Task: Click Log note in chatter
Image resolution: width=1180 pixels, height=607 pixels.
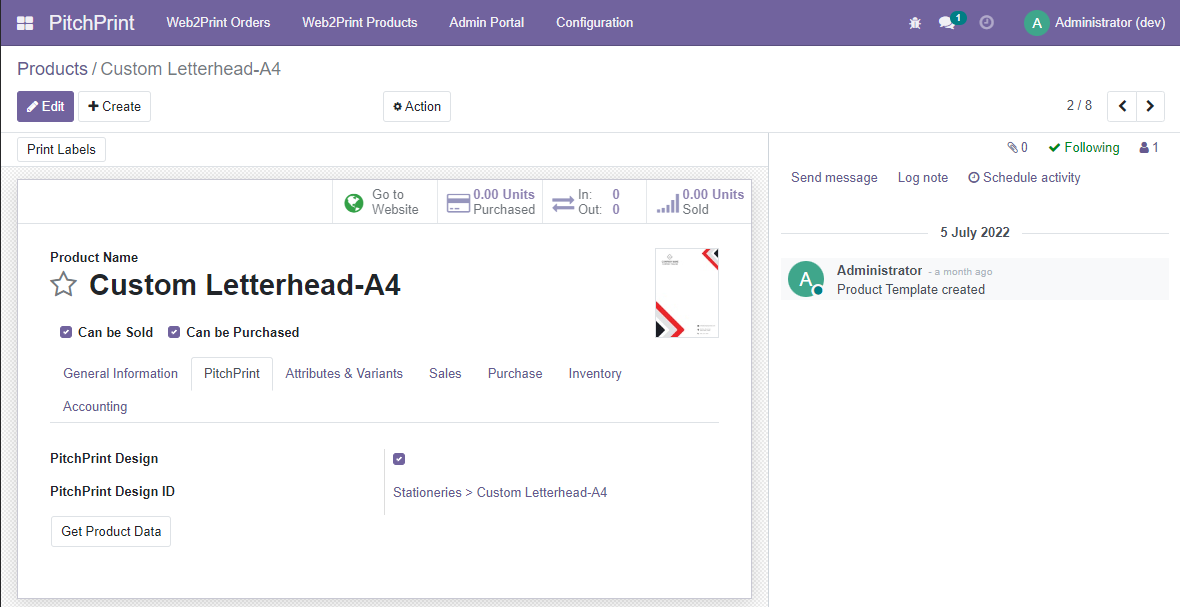Action: click(x=923, y=178)
